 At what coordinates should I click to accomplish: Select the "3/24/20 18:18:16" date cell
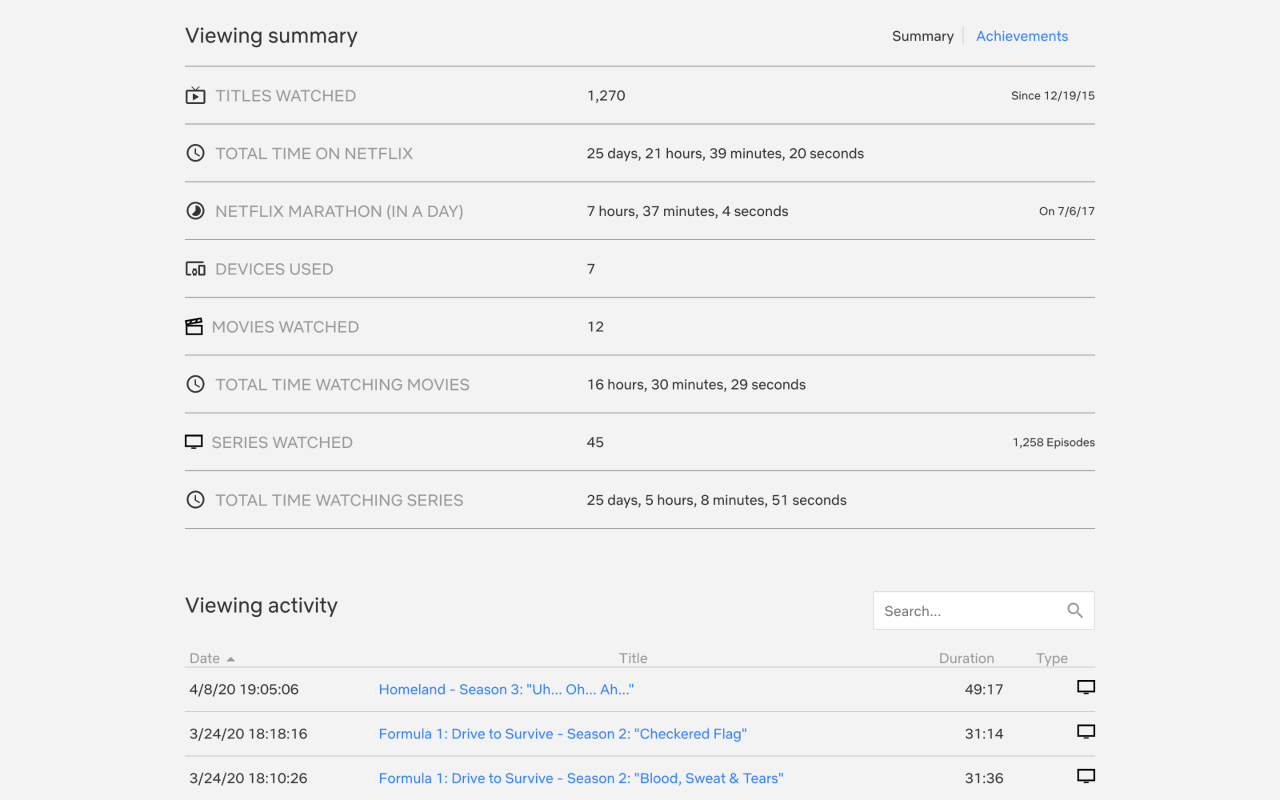click(x=248, y=734)
